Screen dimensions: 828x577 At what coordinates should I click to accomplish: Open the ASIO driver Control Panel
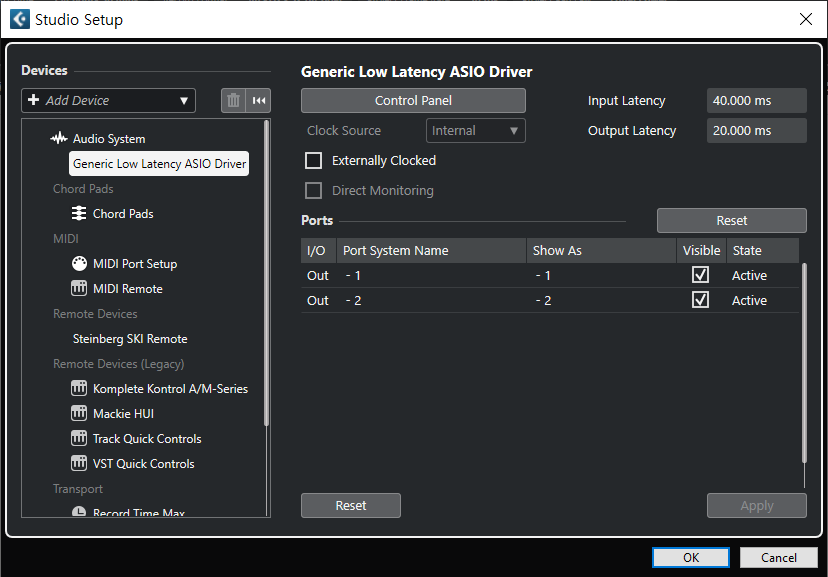[413, 100]
